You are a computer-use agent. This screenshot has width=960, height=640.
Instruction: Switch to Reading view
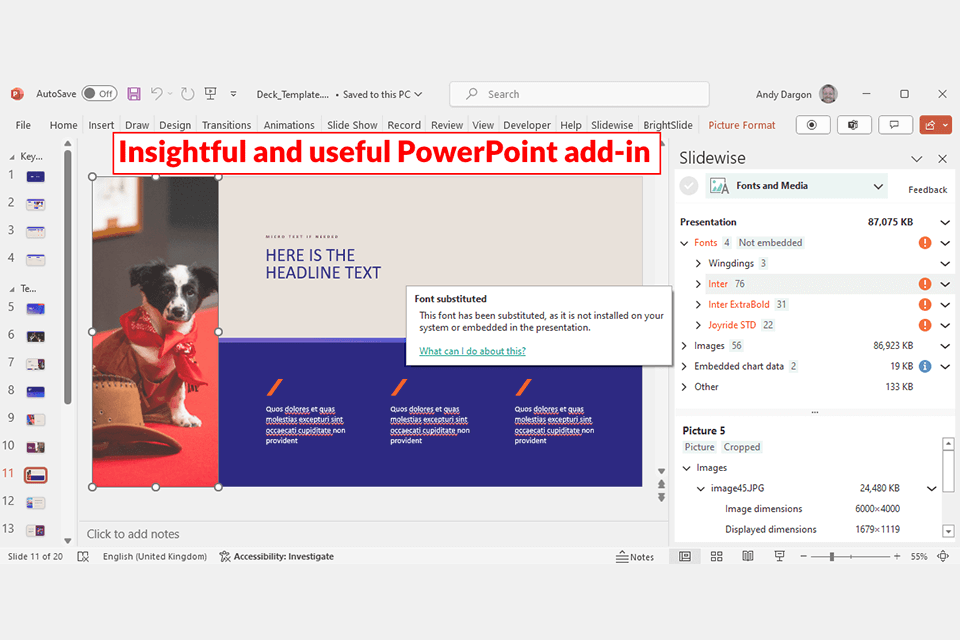coord(748,557)
